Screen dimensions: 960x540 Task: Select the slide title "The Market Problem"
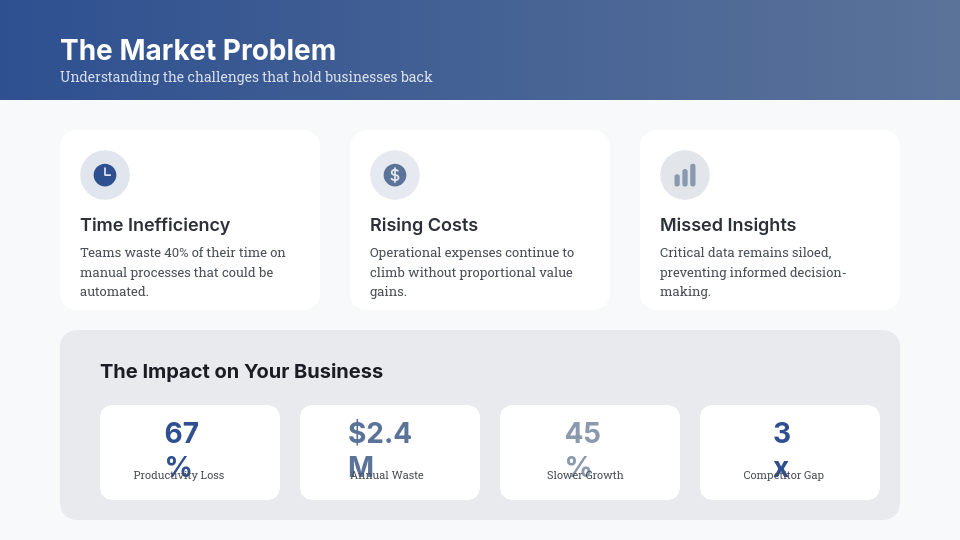[x=198, y=50]
